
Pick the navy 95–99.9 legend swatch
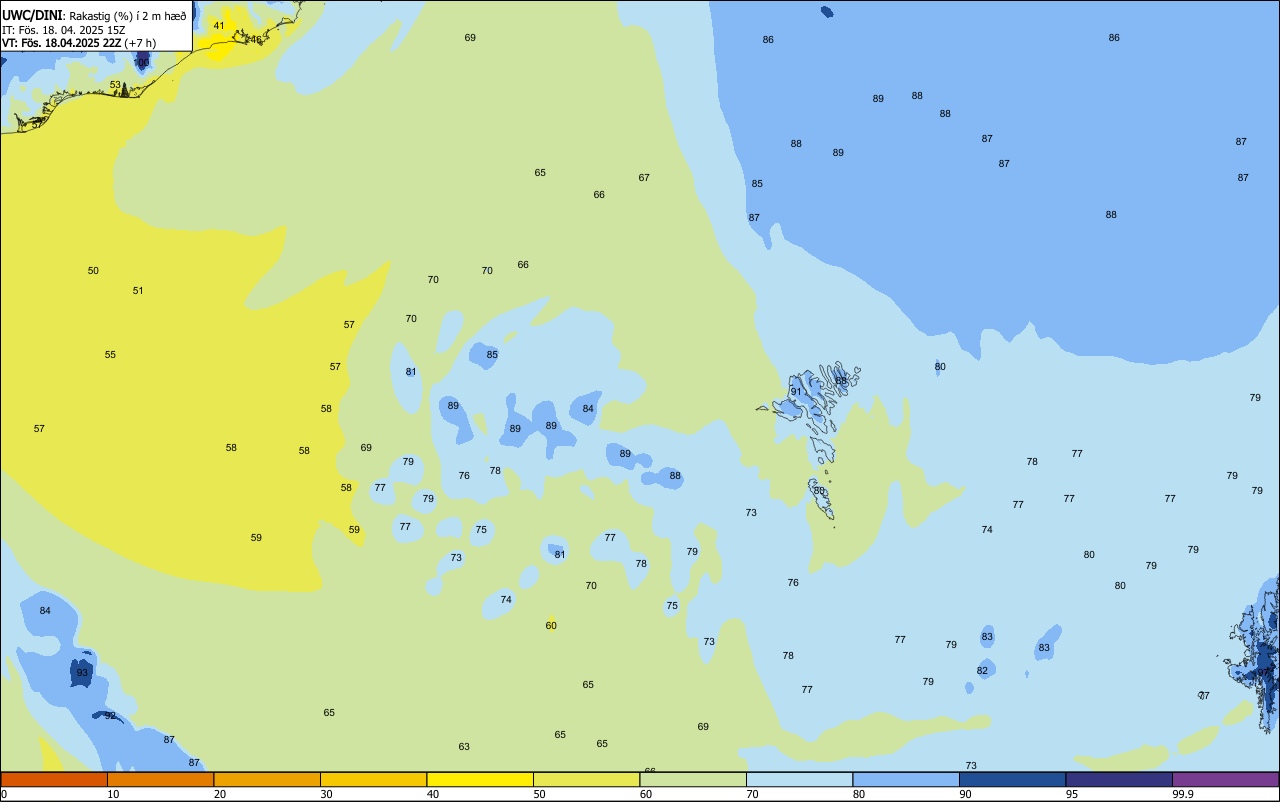pos(1119,779)
